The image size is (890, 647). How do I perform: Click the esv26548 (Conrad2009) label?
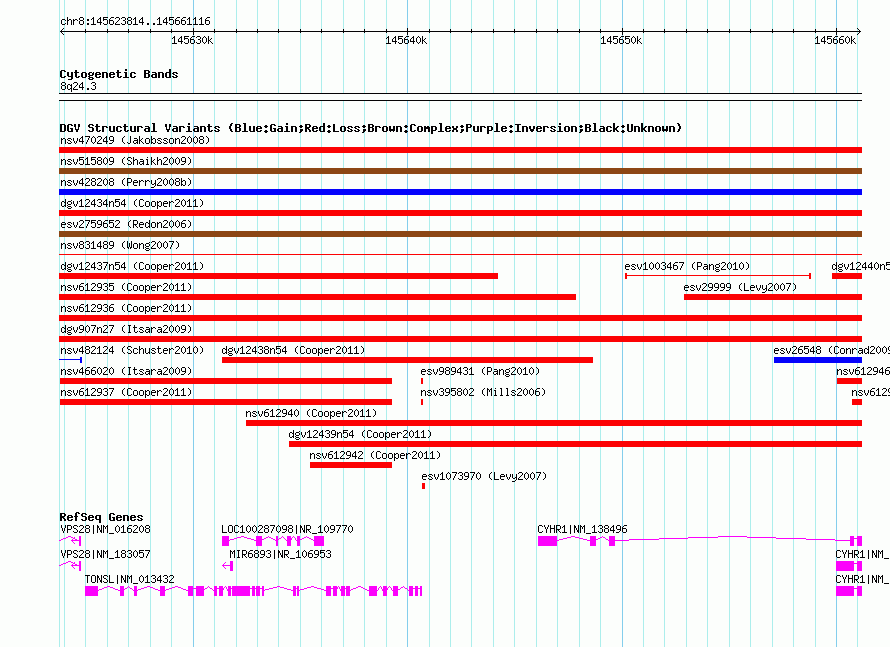coord(832,350)
